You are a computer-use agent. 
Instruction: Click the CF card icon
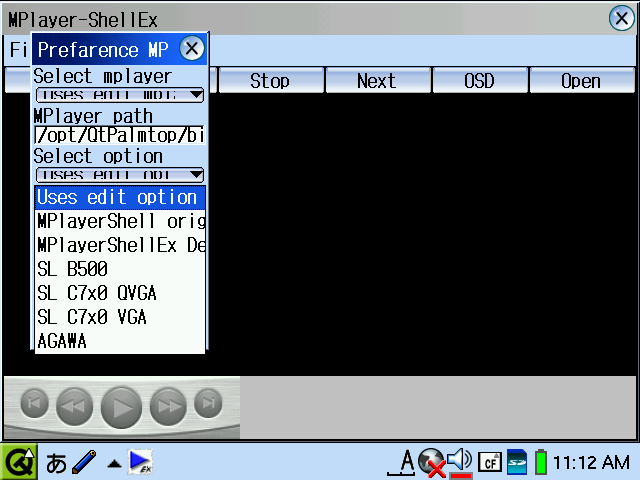pos(490,462)
